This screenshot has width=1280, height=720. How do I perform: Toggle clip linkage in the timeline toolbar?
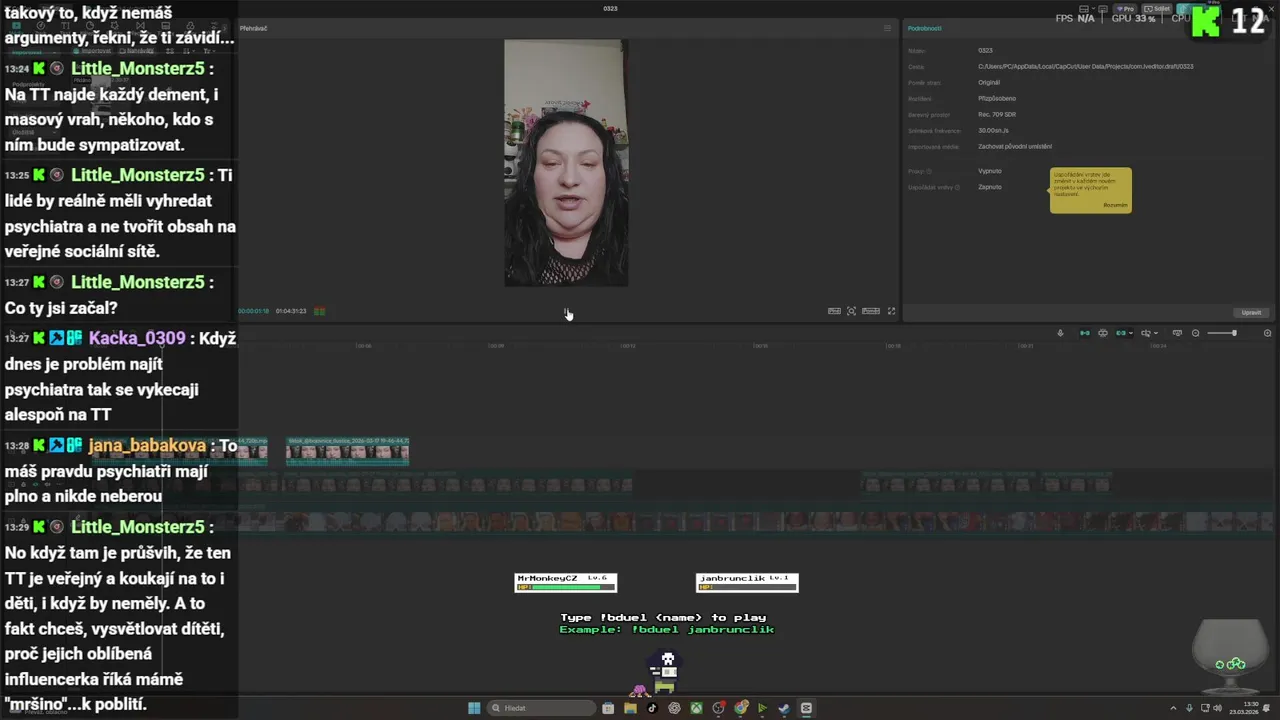click(1121, 333)
